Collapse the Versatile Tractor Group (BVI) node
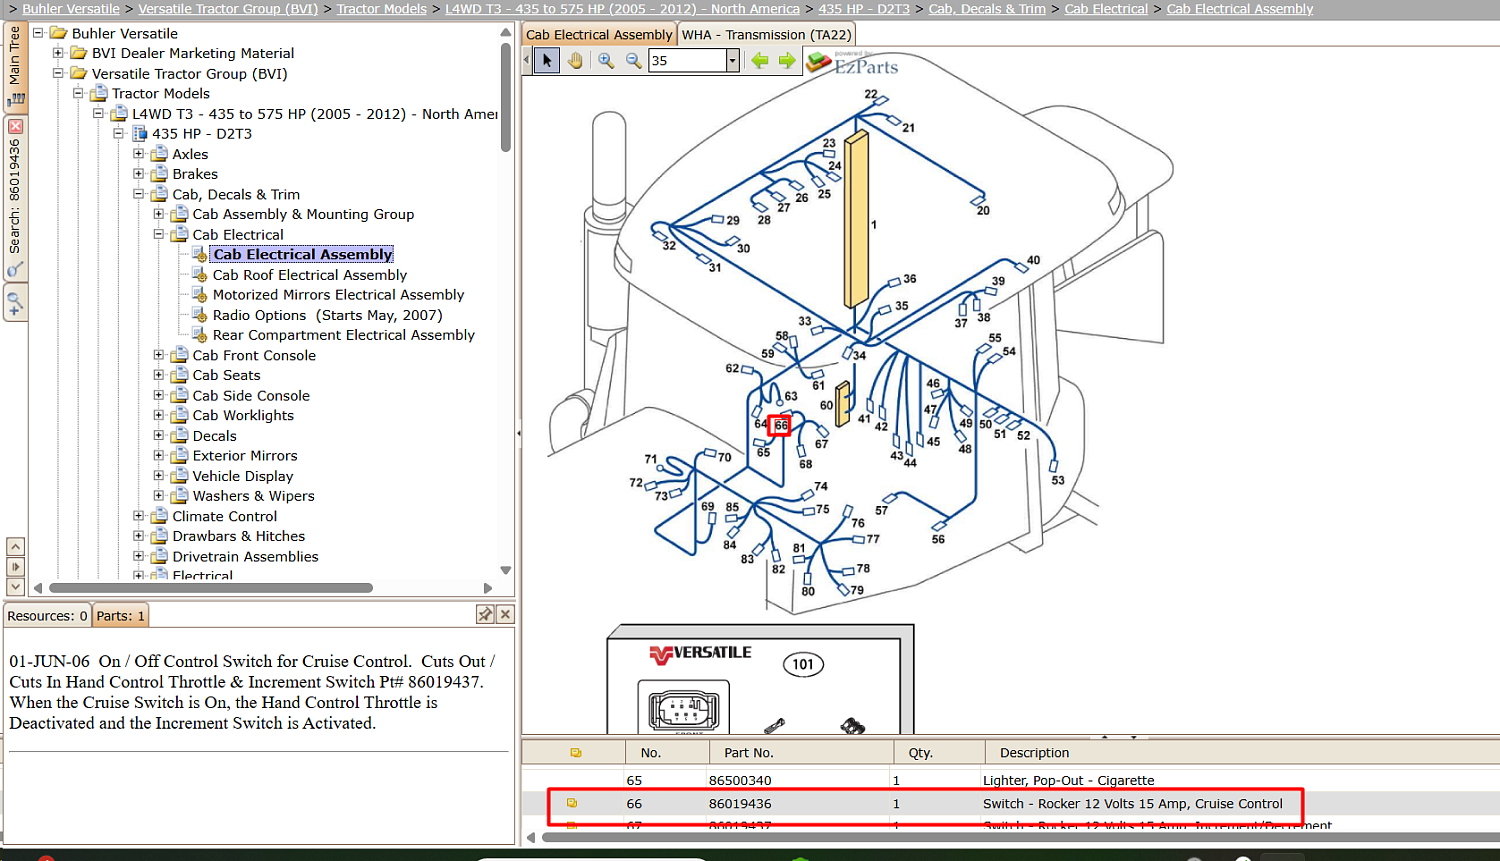The height and width of the screenshot is (861, 1500). [58, 73]
